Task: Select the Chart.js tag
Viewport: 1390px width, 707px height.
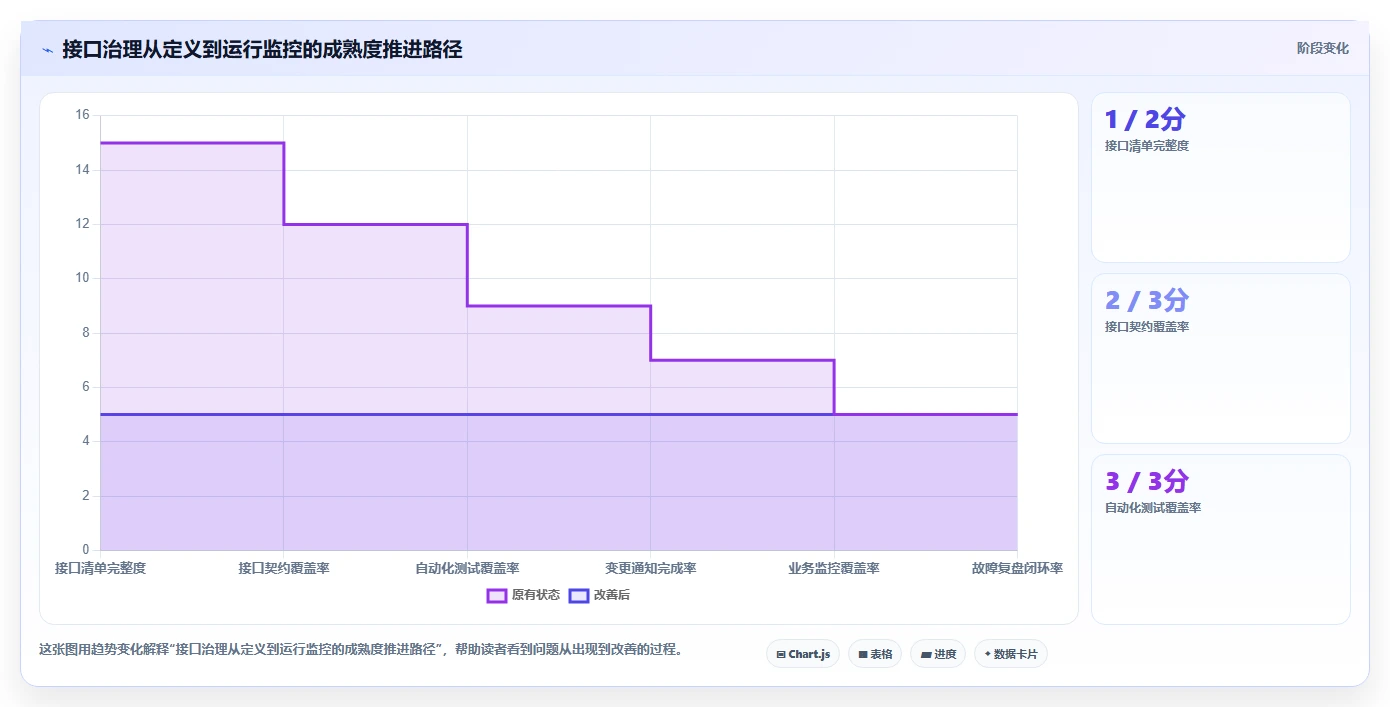Action: pyautogui.click(x=803, y=654)
